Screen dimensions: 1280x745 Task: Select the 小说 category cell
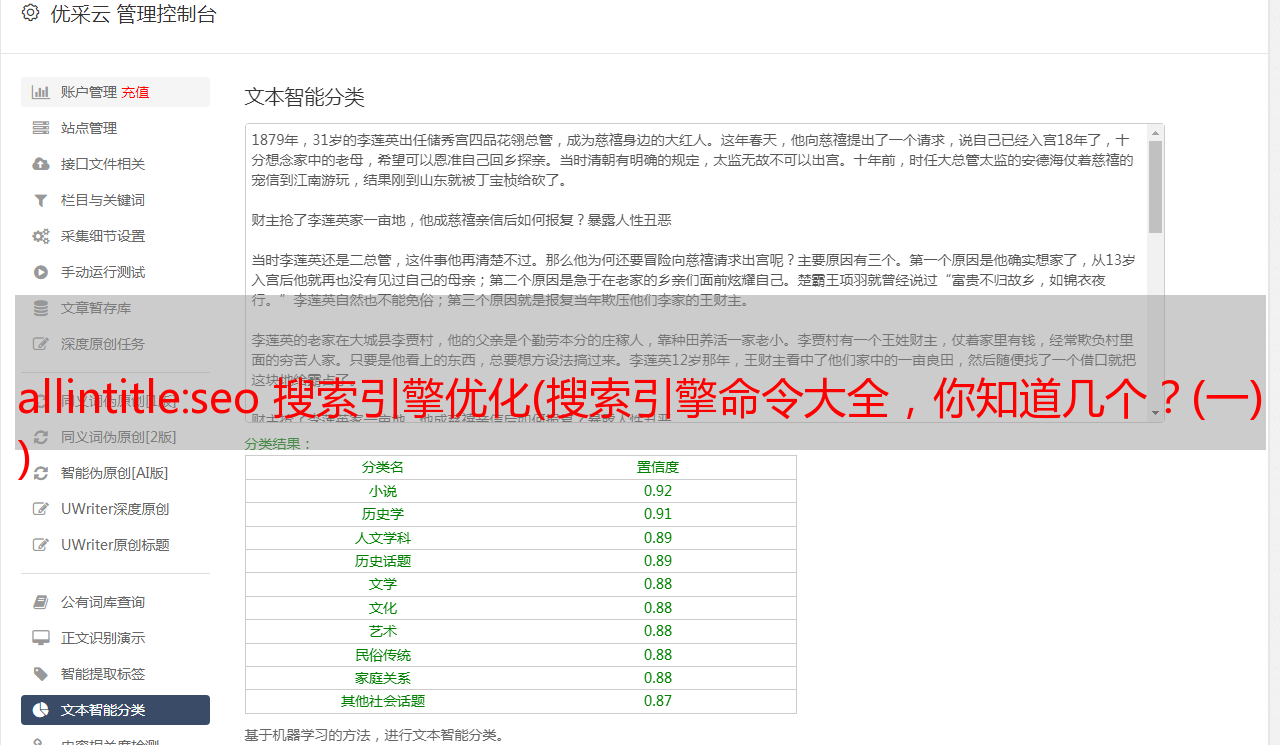tap(383, 491)
